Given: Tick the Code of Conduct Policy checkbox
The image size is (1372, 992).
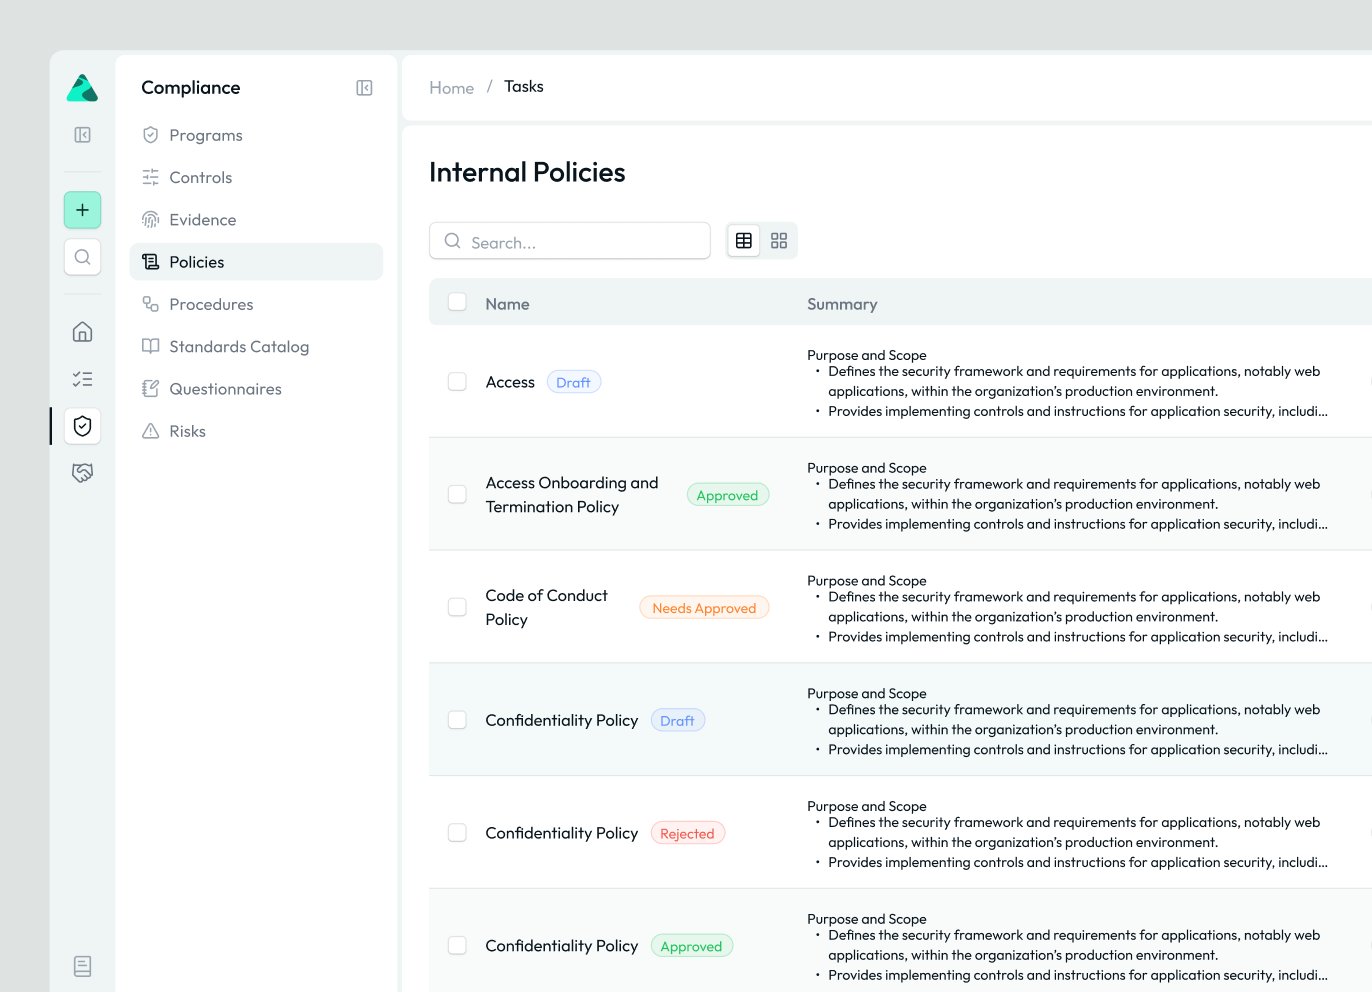Looking at the screenshot, I should [457, 607].
